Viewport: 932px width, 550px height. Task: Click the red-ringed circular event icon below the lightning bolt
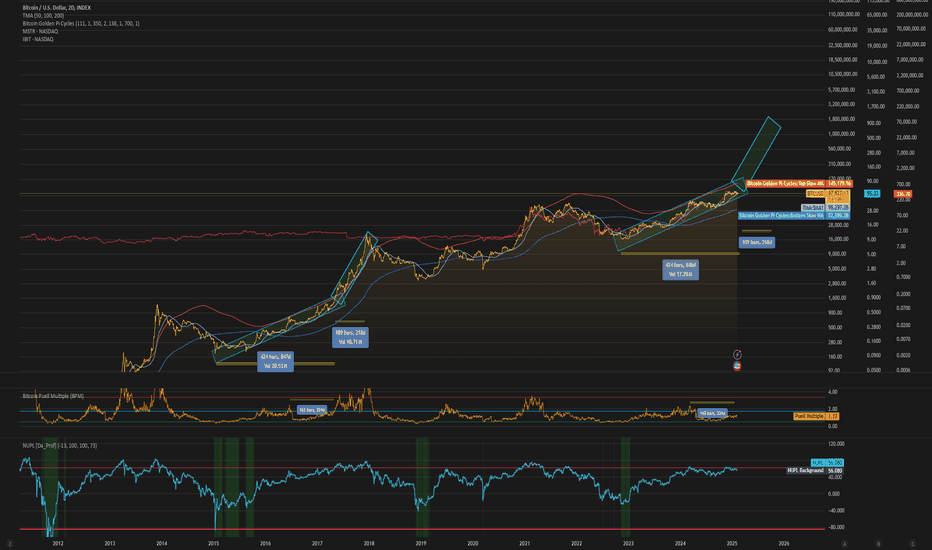click(737, 366)
